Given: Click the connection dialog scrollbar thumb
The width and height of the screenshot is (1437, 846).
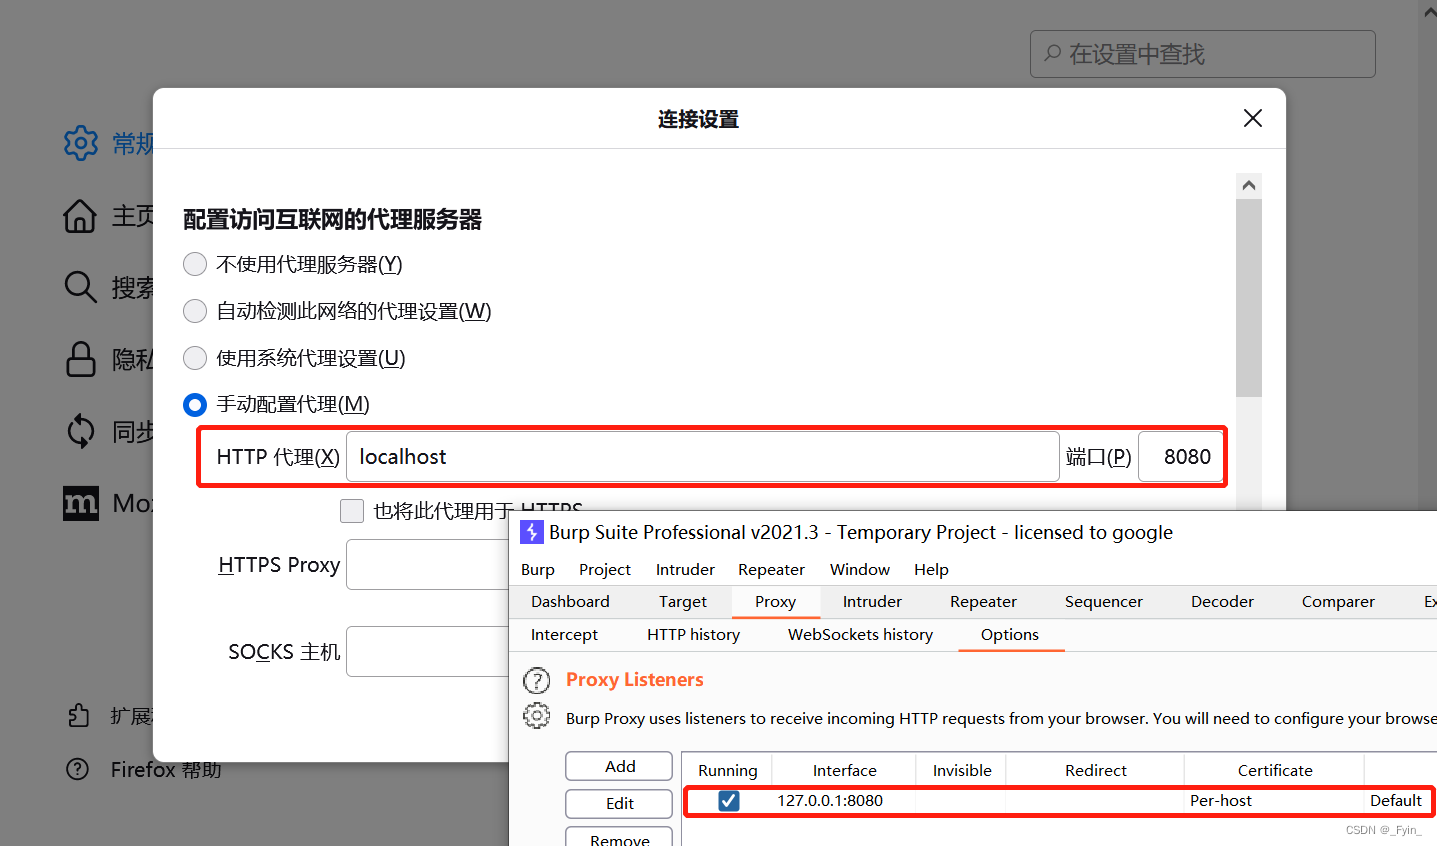Looking at the screenshot, I should pyautogui.click(x=1248, y=298).
